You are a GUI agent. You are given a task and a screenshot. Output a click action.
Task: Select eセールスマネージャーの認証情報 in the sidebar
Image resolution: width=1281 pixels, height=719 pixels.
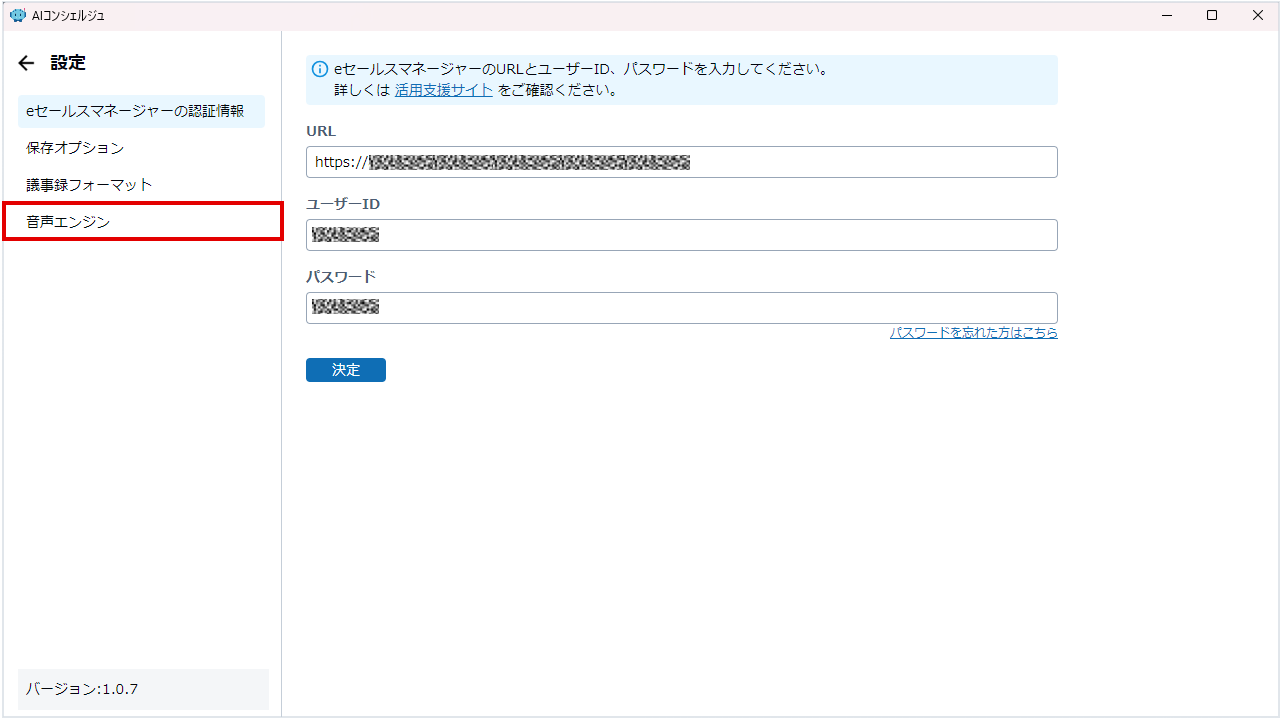coord(141,111)
